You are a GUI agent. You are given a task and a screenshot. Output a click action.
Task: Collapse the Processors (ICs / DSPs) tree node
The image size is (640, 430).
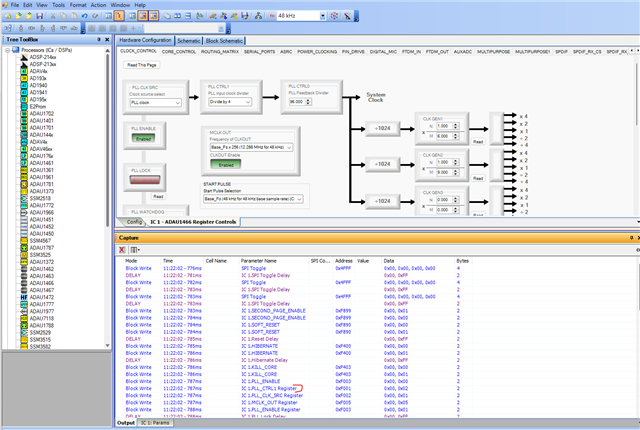coord(7,50)
